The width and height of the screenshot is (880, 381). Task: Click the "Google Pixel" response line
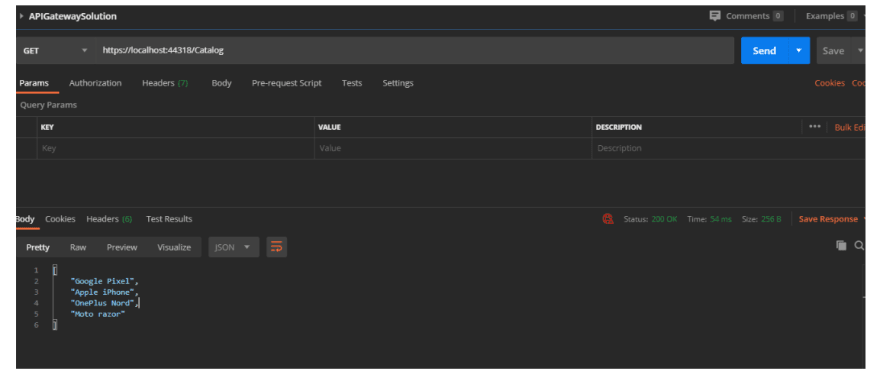(104, 281)
